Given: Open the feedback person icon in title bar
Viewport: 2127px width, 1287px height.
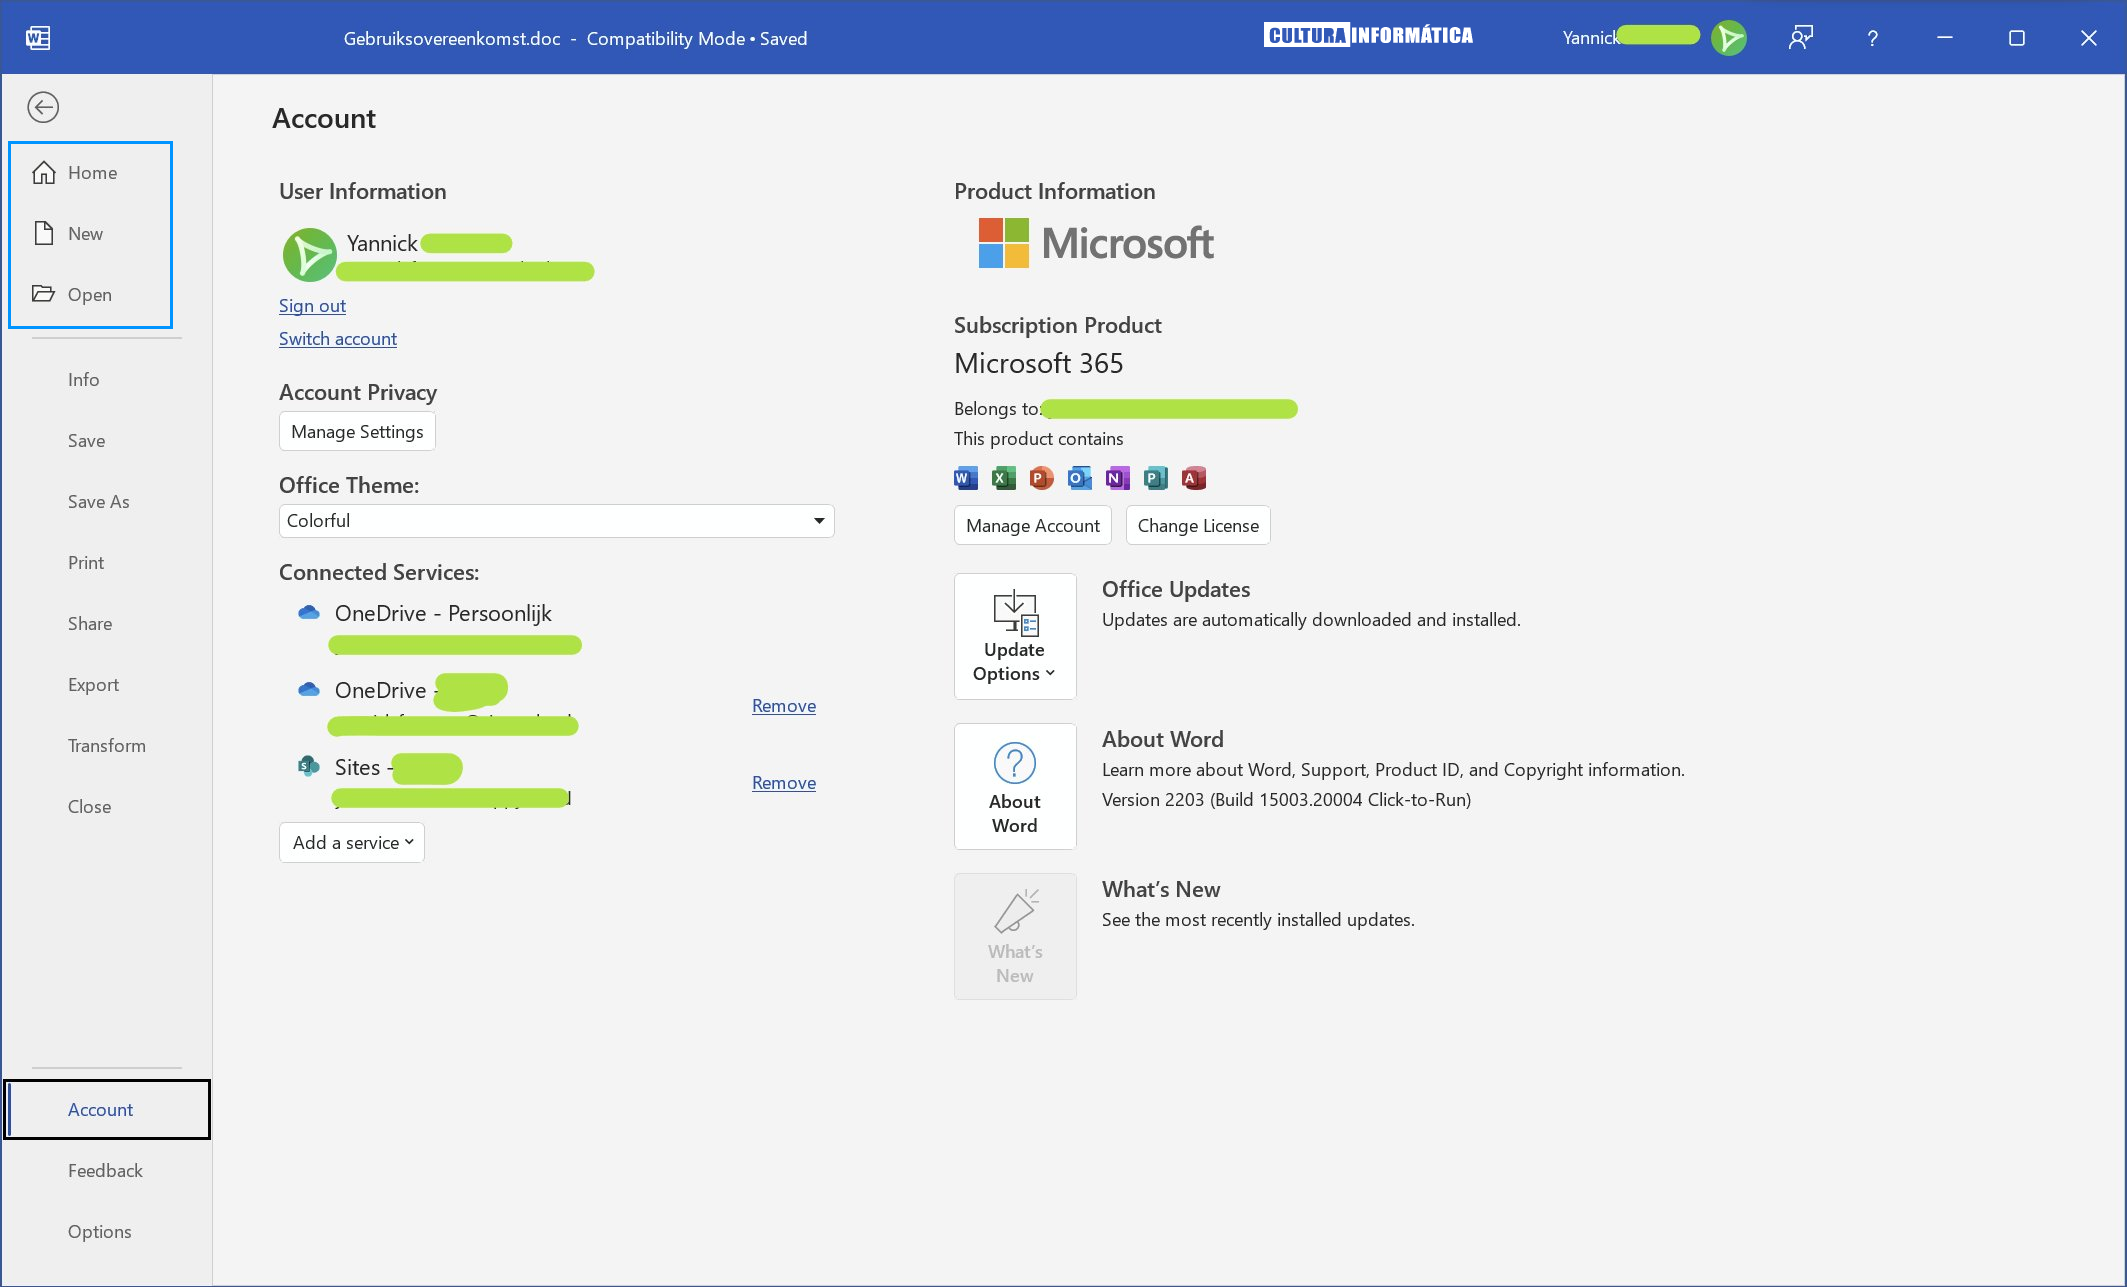Looking at the screenshot, I should 1801,38.
